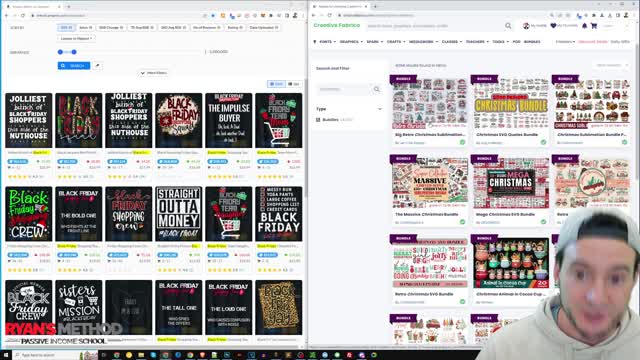Click the profile avatar in left browser toolbar
This screenshot has height=360, width=640.
[x=295, y=16]
